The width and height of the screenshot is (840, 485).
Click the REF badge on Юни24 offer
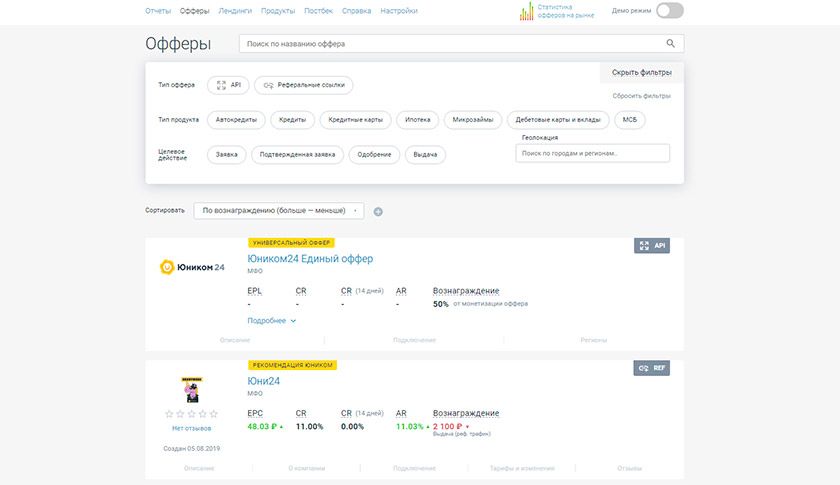click(x=651, y=368)
